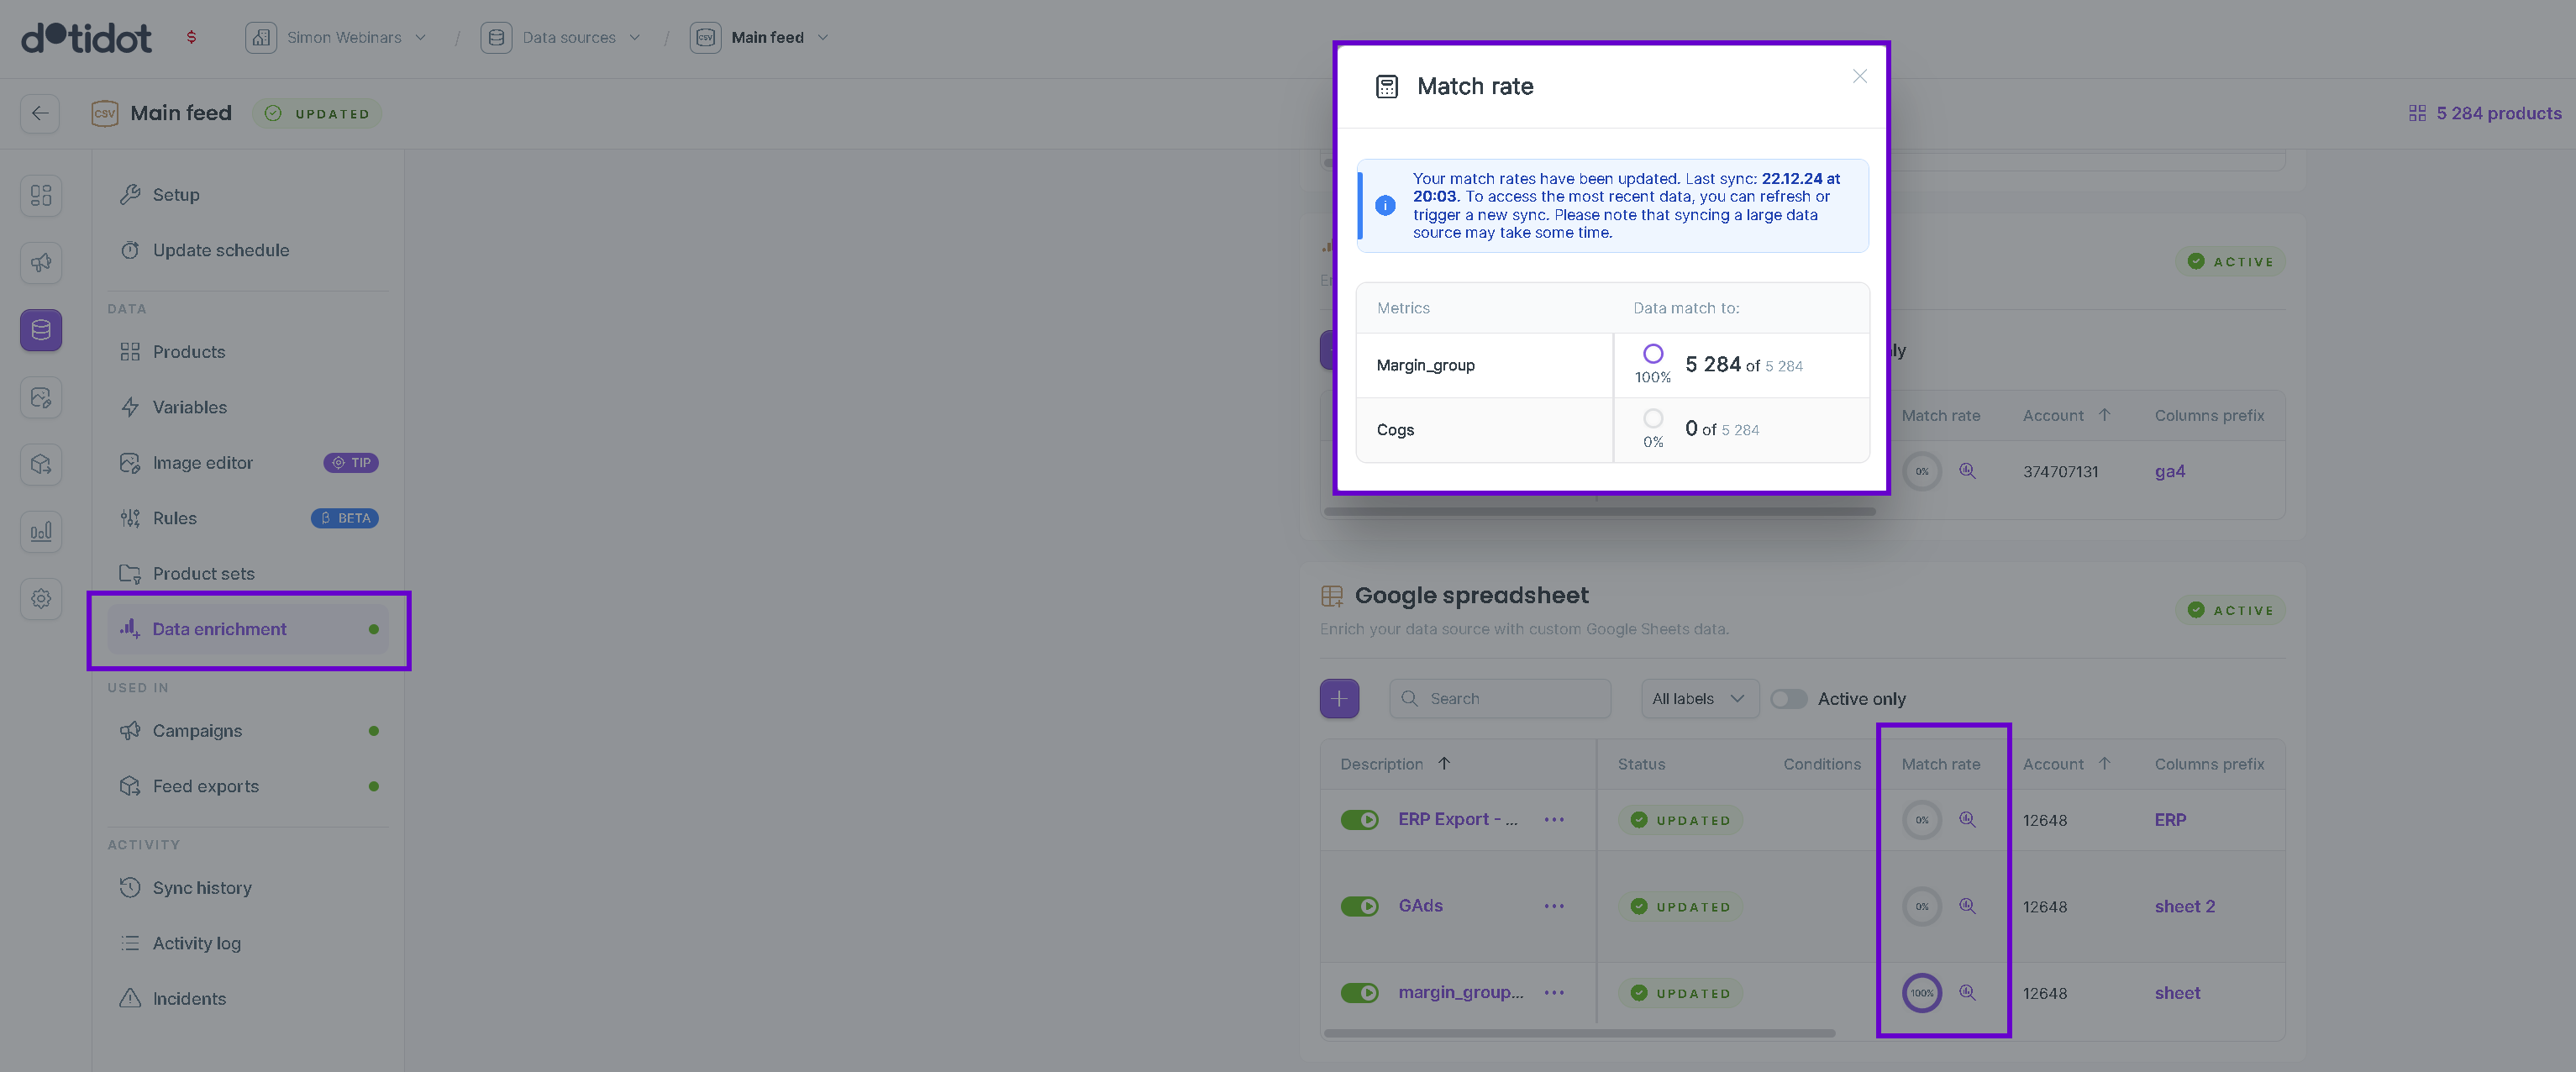Screen dimensions: 2576x1072
Task: Open the settings gear in left rail
Action: pos(41,599)
